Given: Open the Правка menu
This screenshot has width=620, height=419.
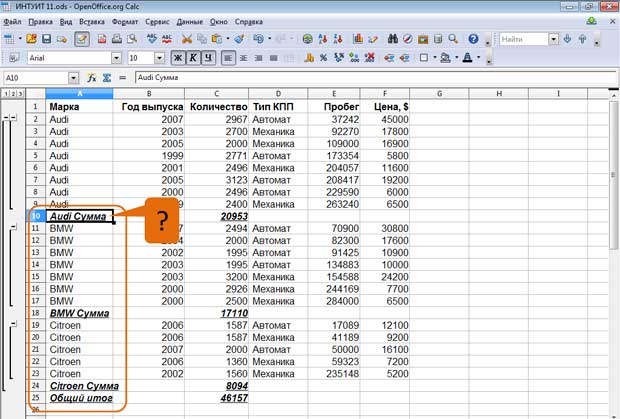Looking at the screenshot, I should point(40,22).
